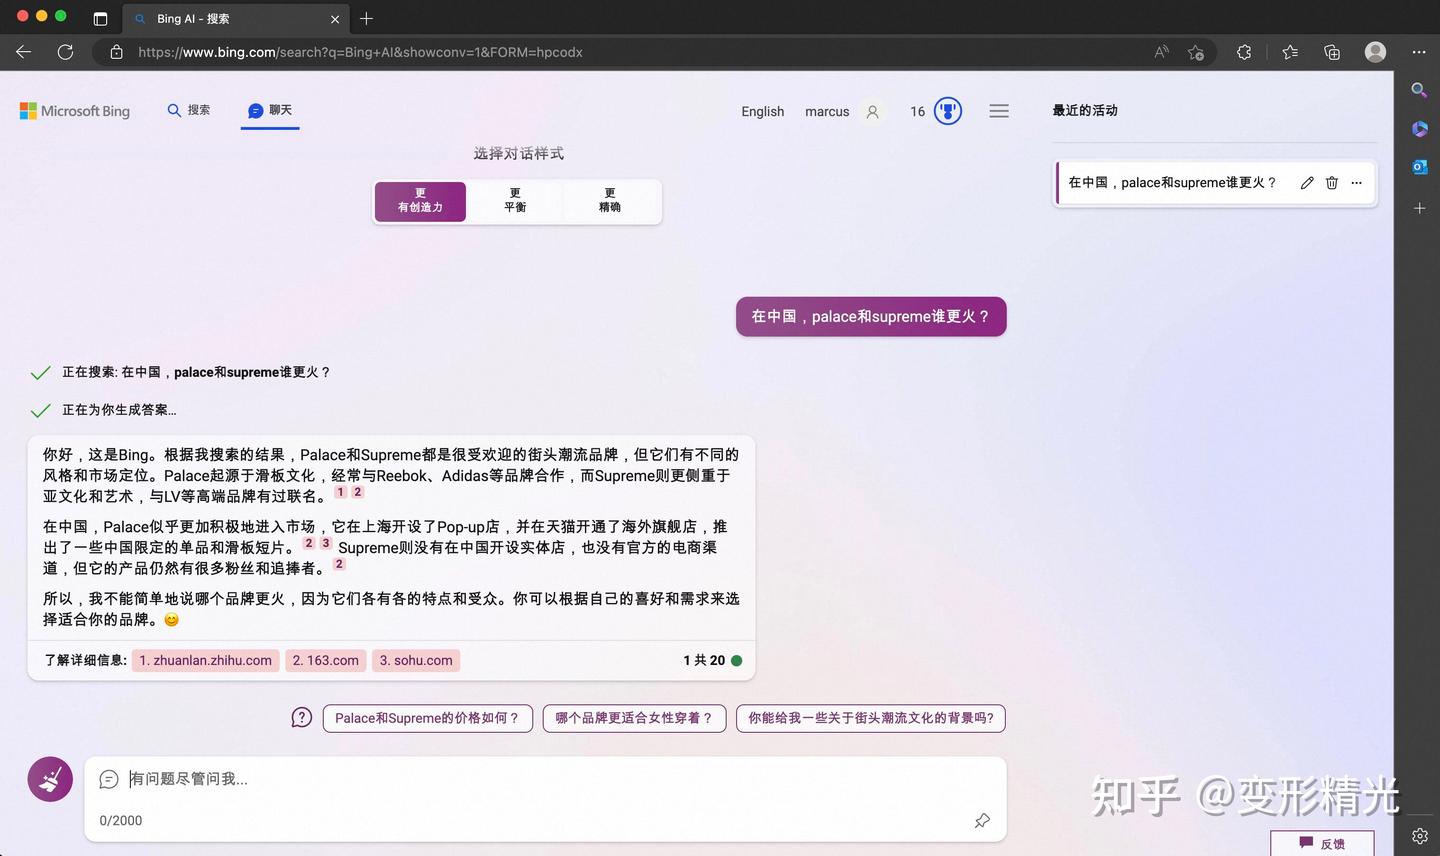This screenshot has height=856, width=1440.
Task: Open the sidebar Search magnifier icon
Action: coord(1419,91)
